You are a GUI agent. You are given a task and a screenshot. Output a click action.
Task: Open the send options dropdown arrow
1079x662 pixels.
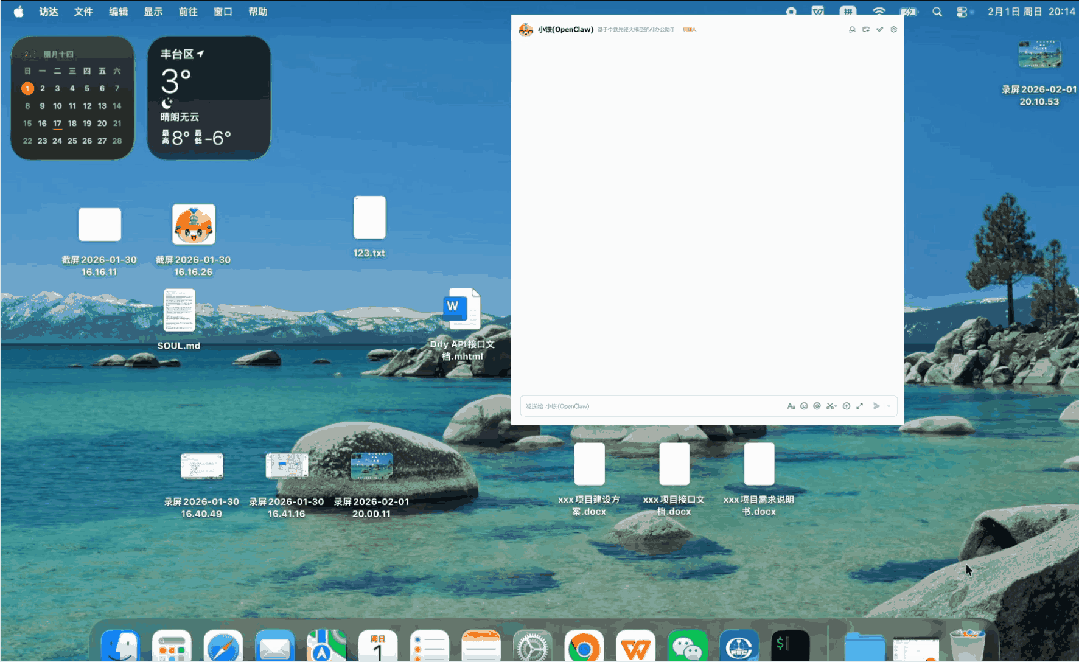888,406
